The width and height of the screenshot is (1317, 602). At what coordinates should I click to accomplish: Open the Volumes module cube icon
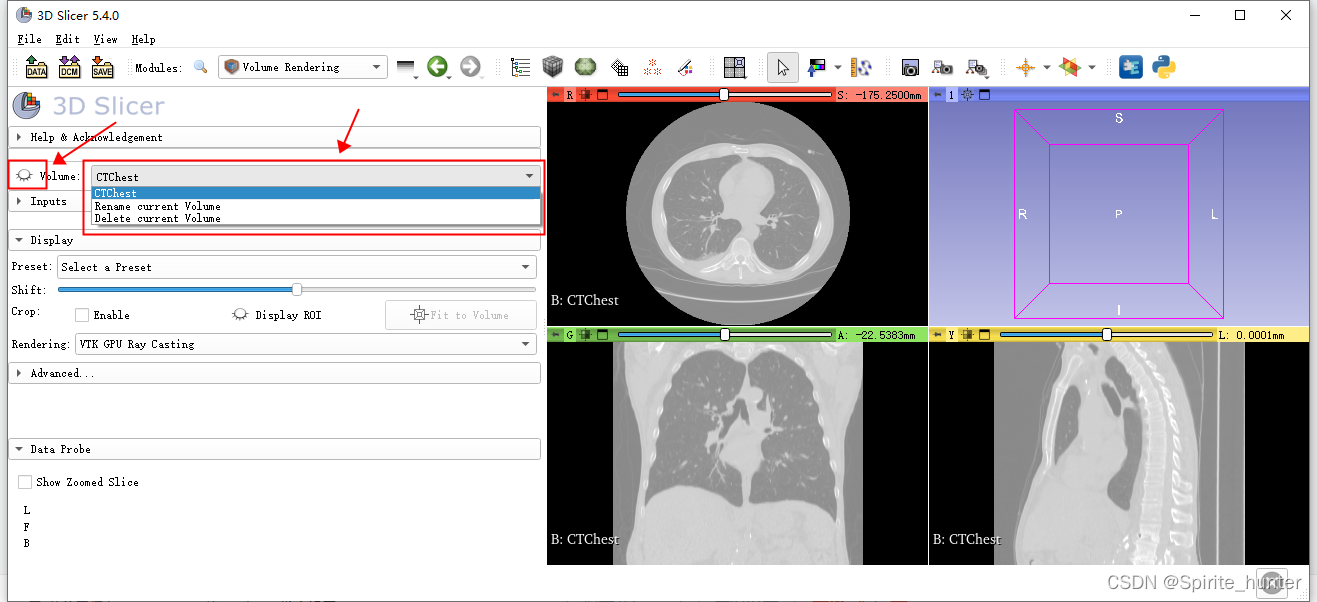pos(553,67)
